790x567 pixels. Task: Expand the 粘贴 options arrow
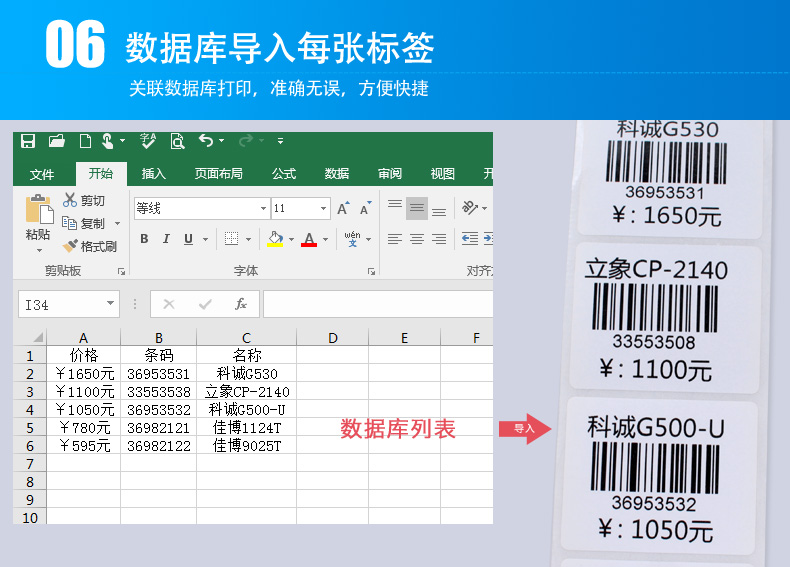coord(39,250)
